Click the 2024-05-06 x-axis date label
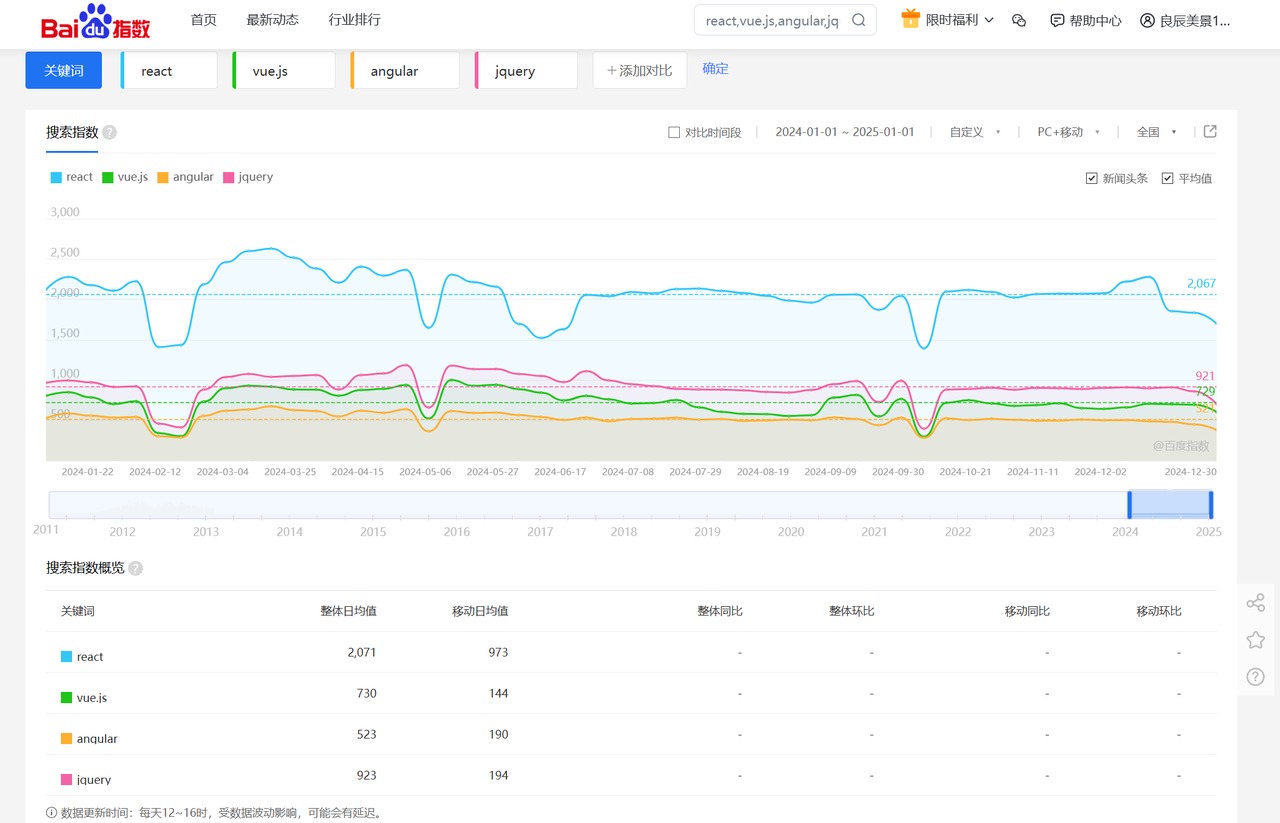The height and width of the screenshot is (823, 1280). 425,472
